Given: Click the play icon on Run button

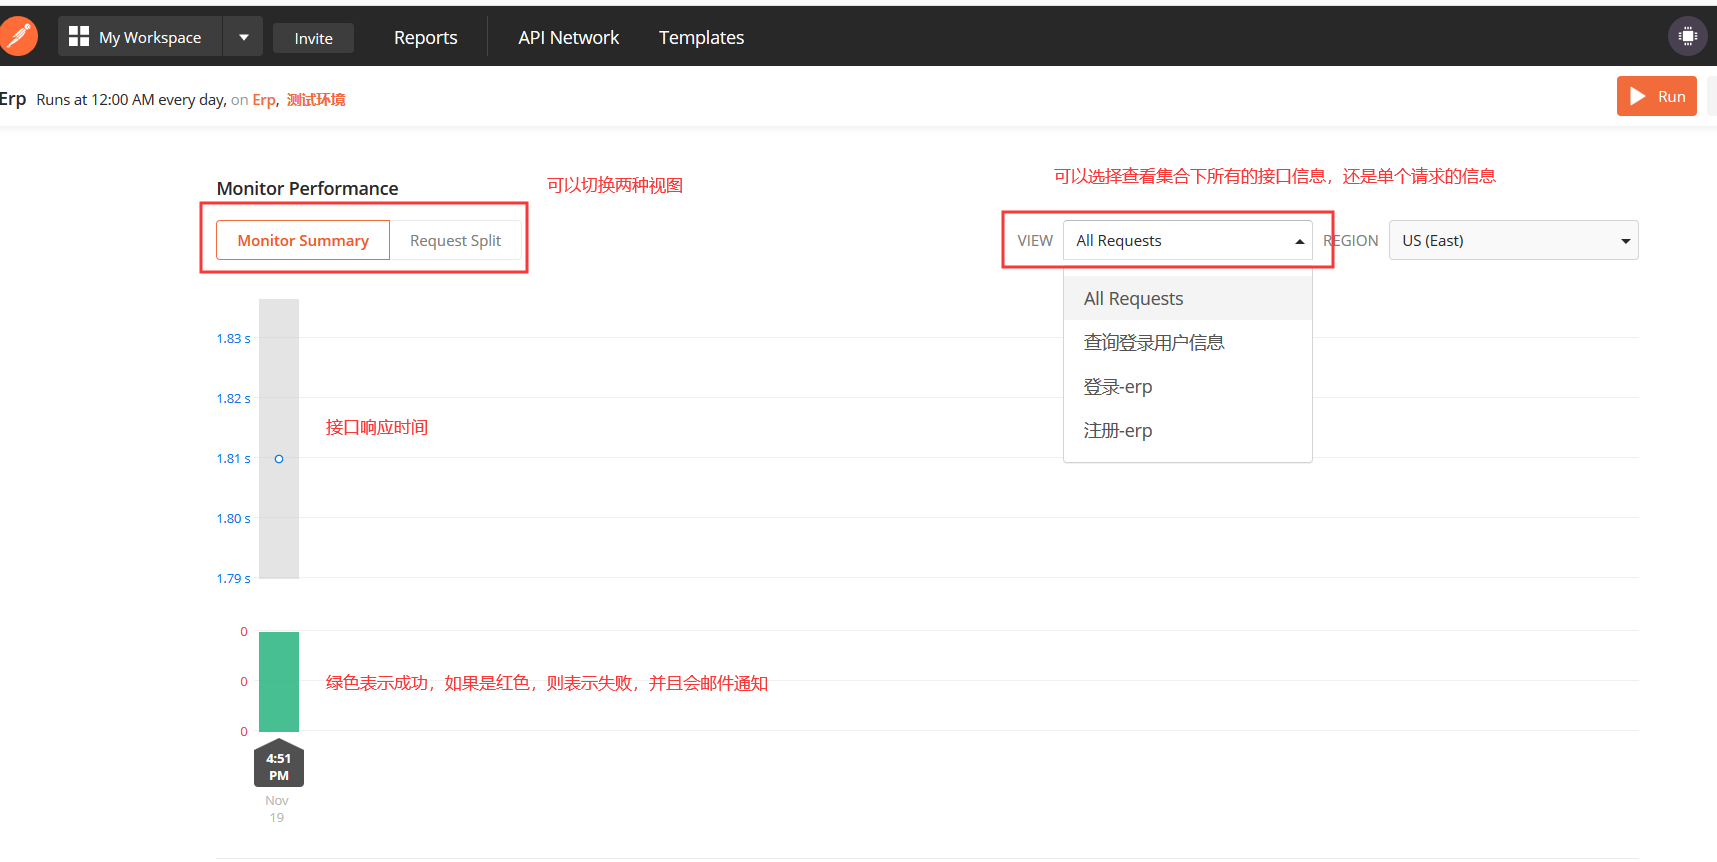Looking at the screenshot, I should pos(1638,97).
